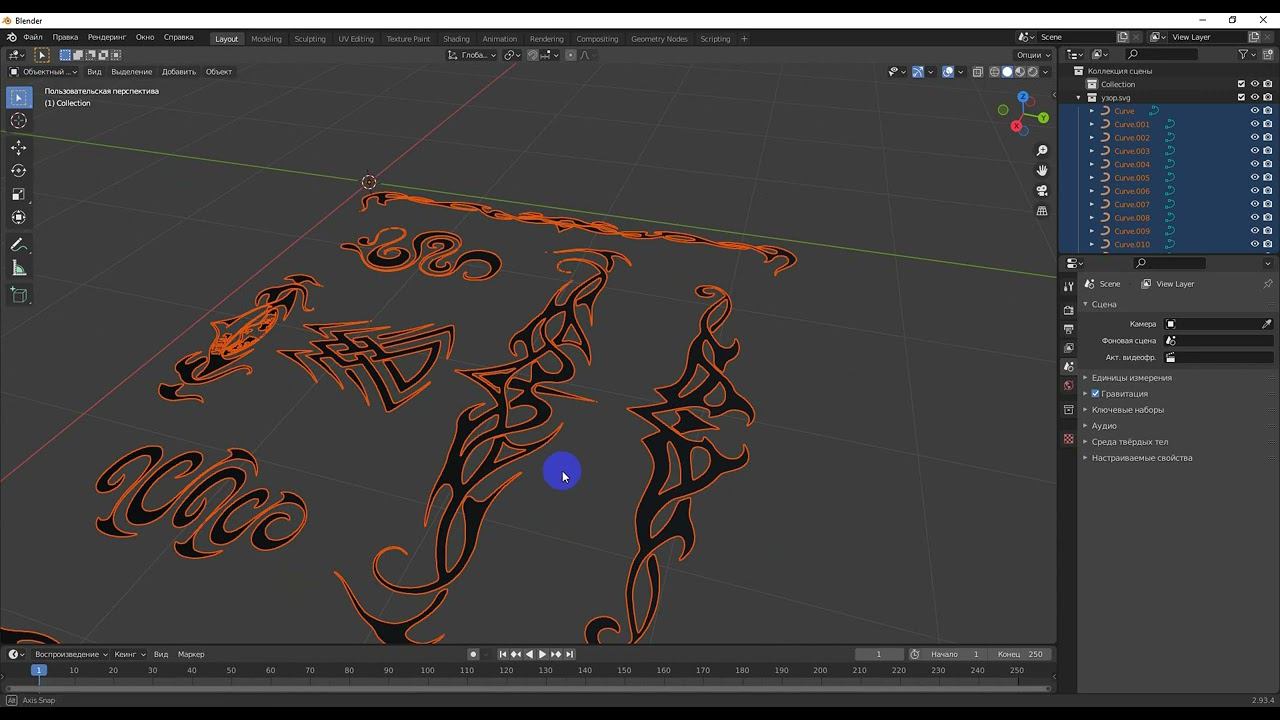This screenshot has height=720, width=1280.
Task: Expand the Curve.005 tree item
Action: pos(1092,178)
